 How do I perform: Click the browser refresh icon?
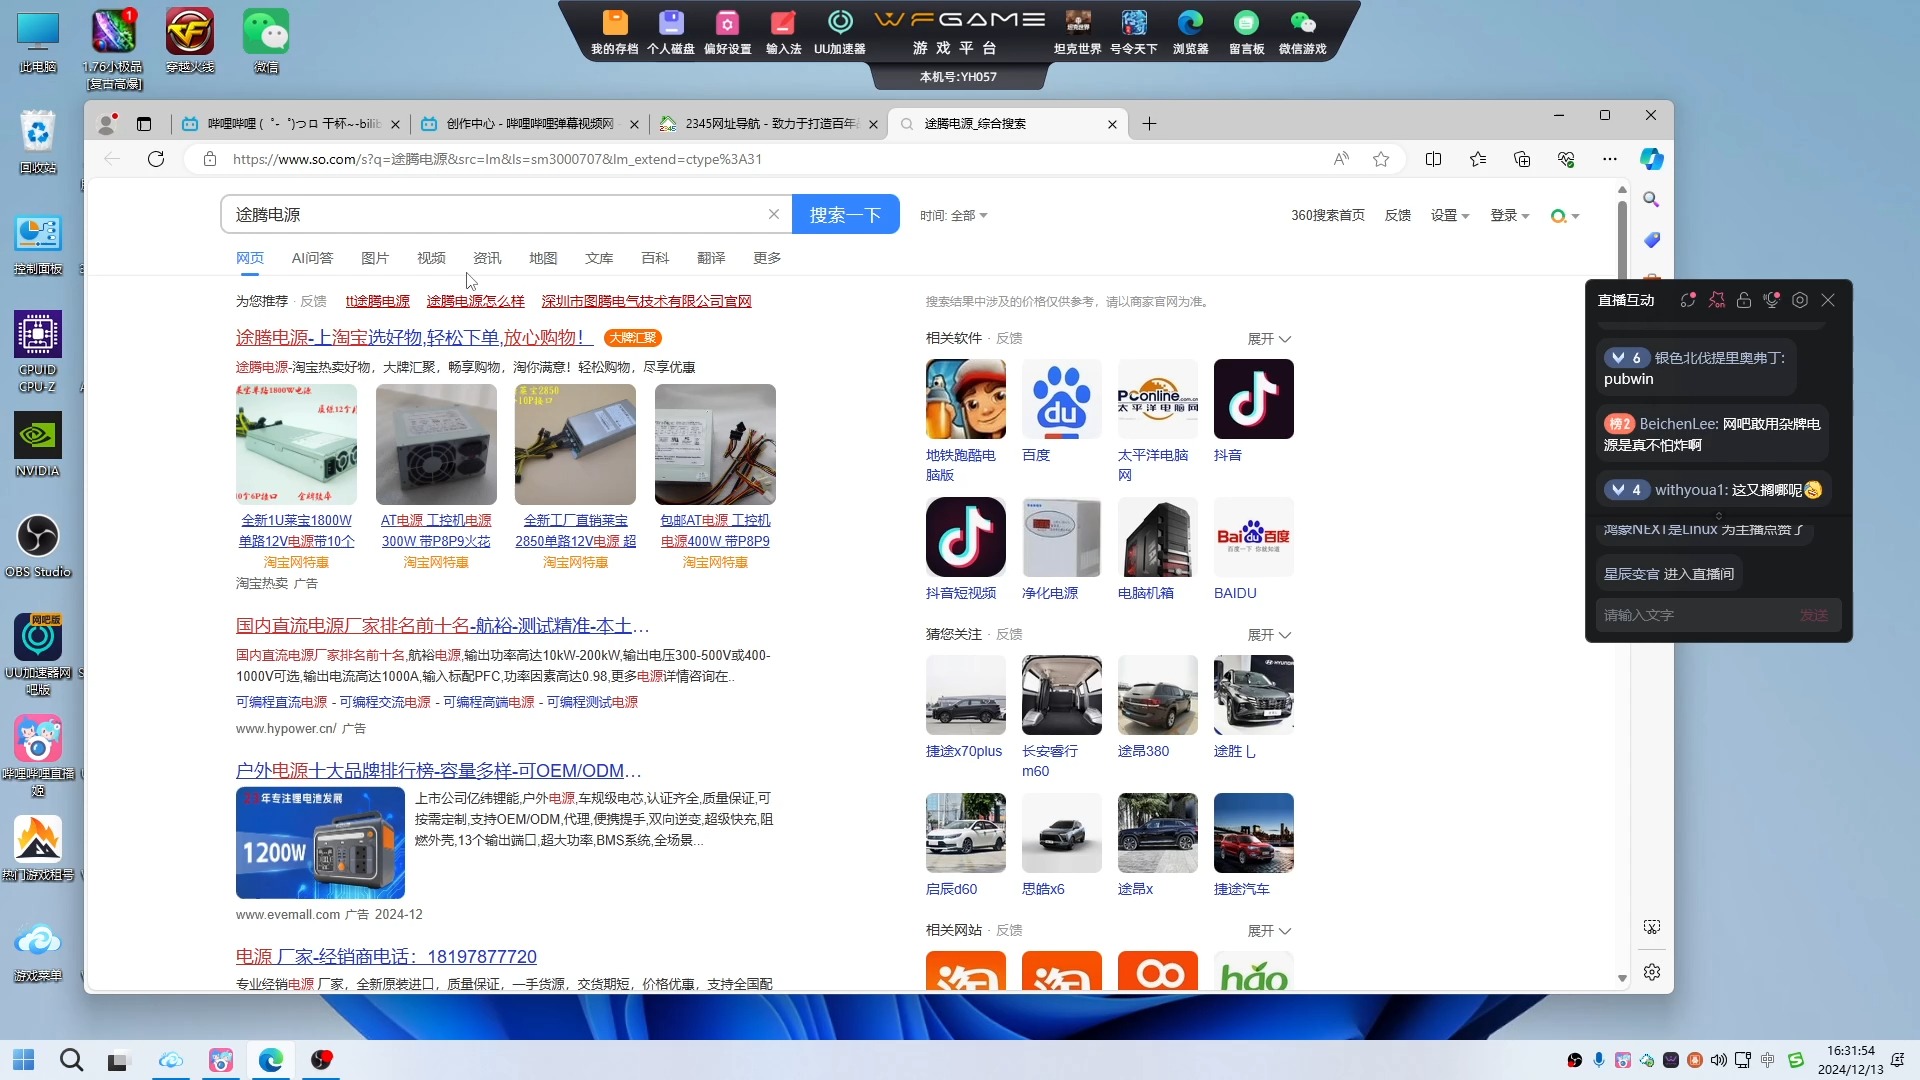pyautogui.click(x=156, y=159)
